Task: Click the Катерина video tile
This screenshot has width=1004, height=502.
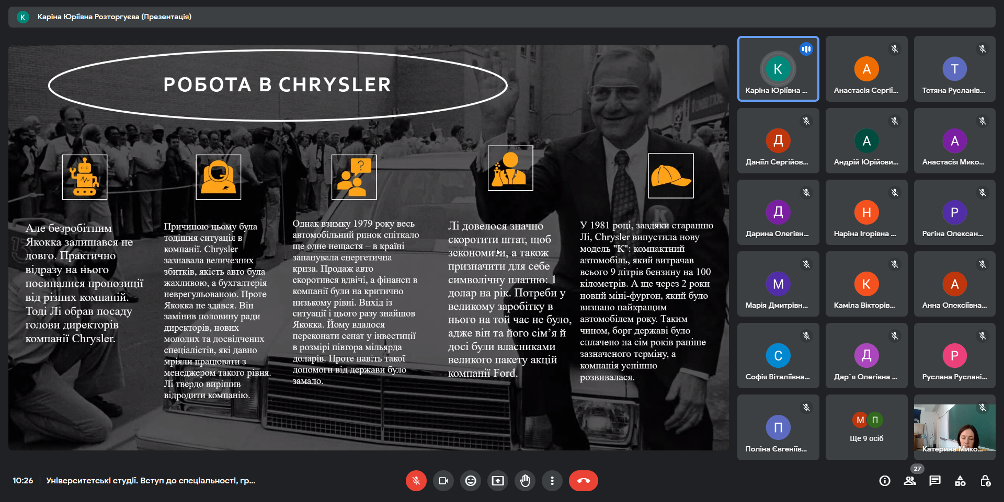Action: tap(954, 427)
